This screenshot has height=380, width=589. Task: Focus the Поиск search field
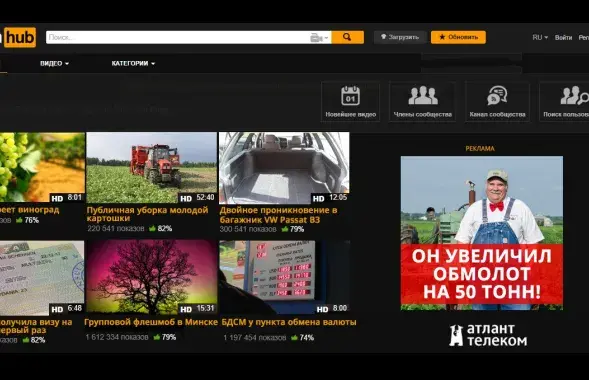coord(177,37)
